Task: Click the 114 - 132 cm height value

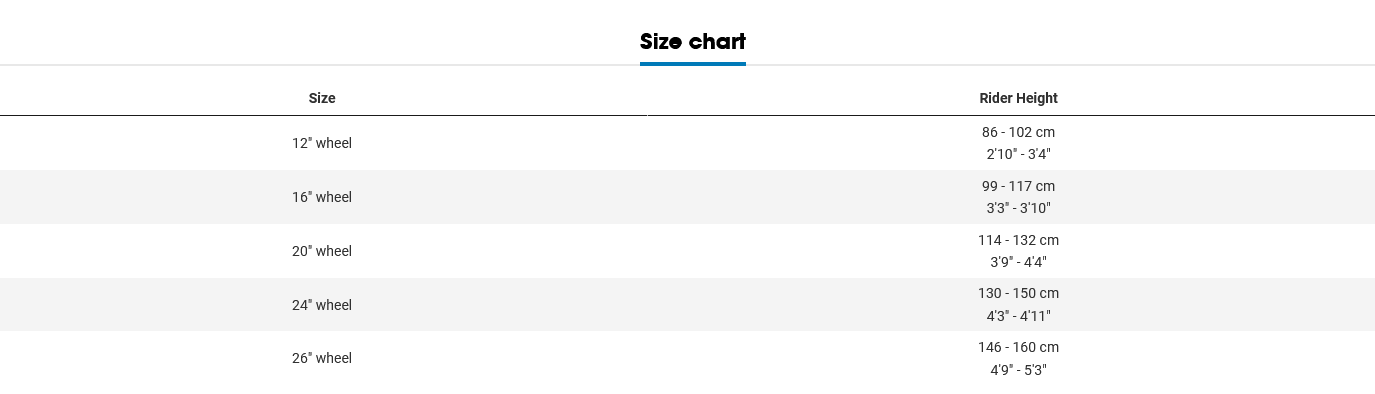Action: coord(1018,240)
